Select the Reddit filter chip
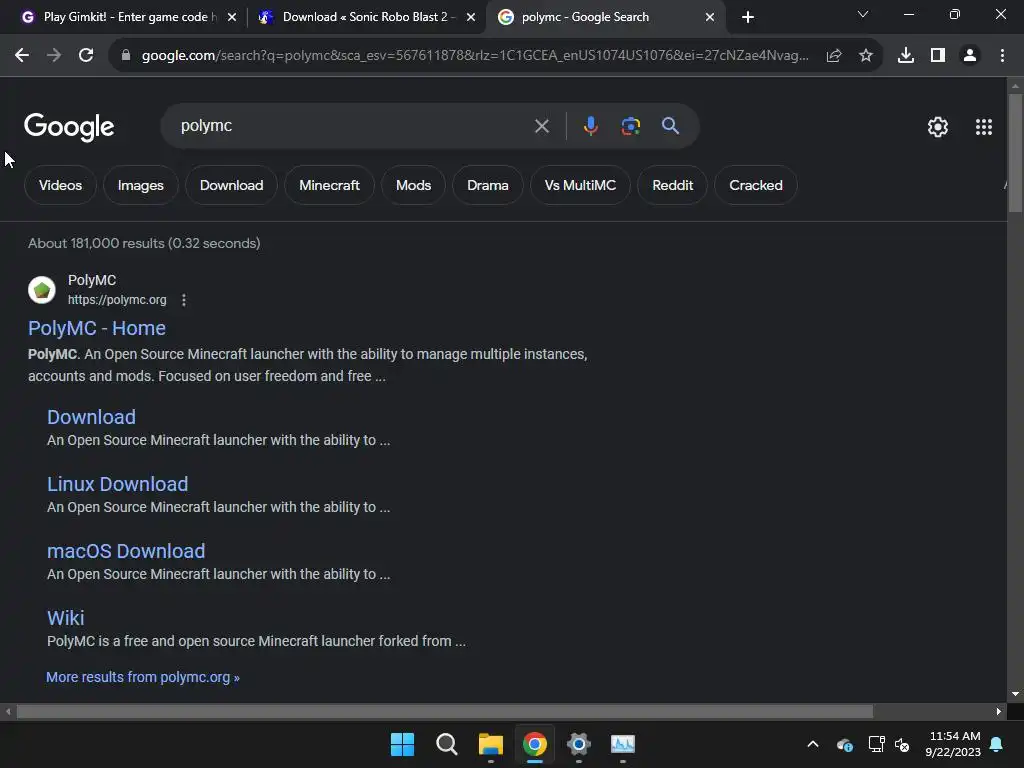 click(x=673, y=185)
